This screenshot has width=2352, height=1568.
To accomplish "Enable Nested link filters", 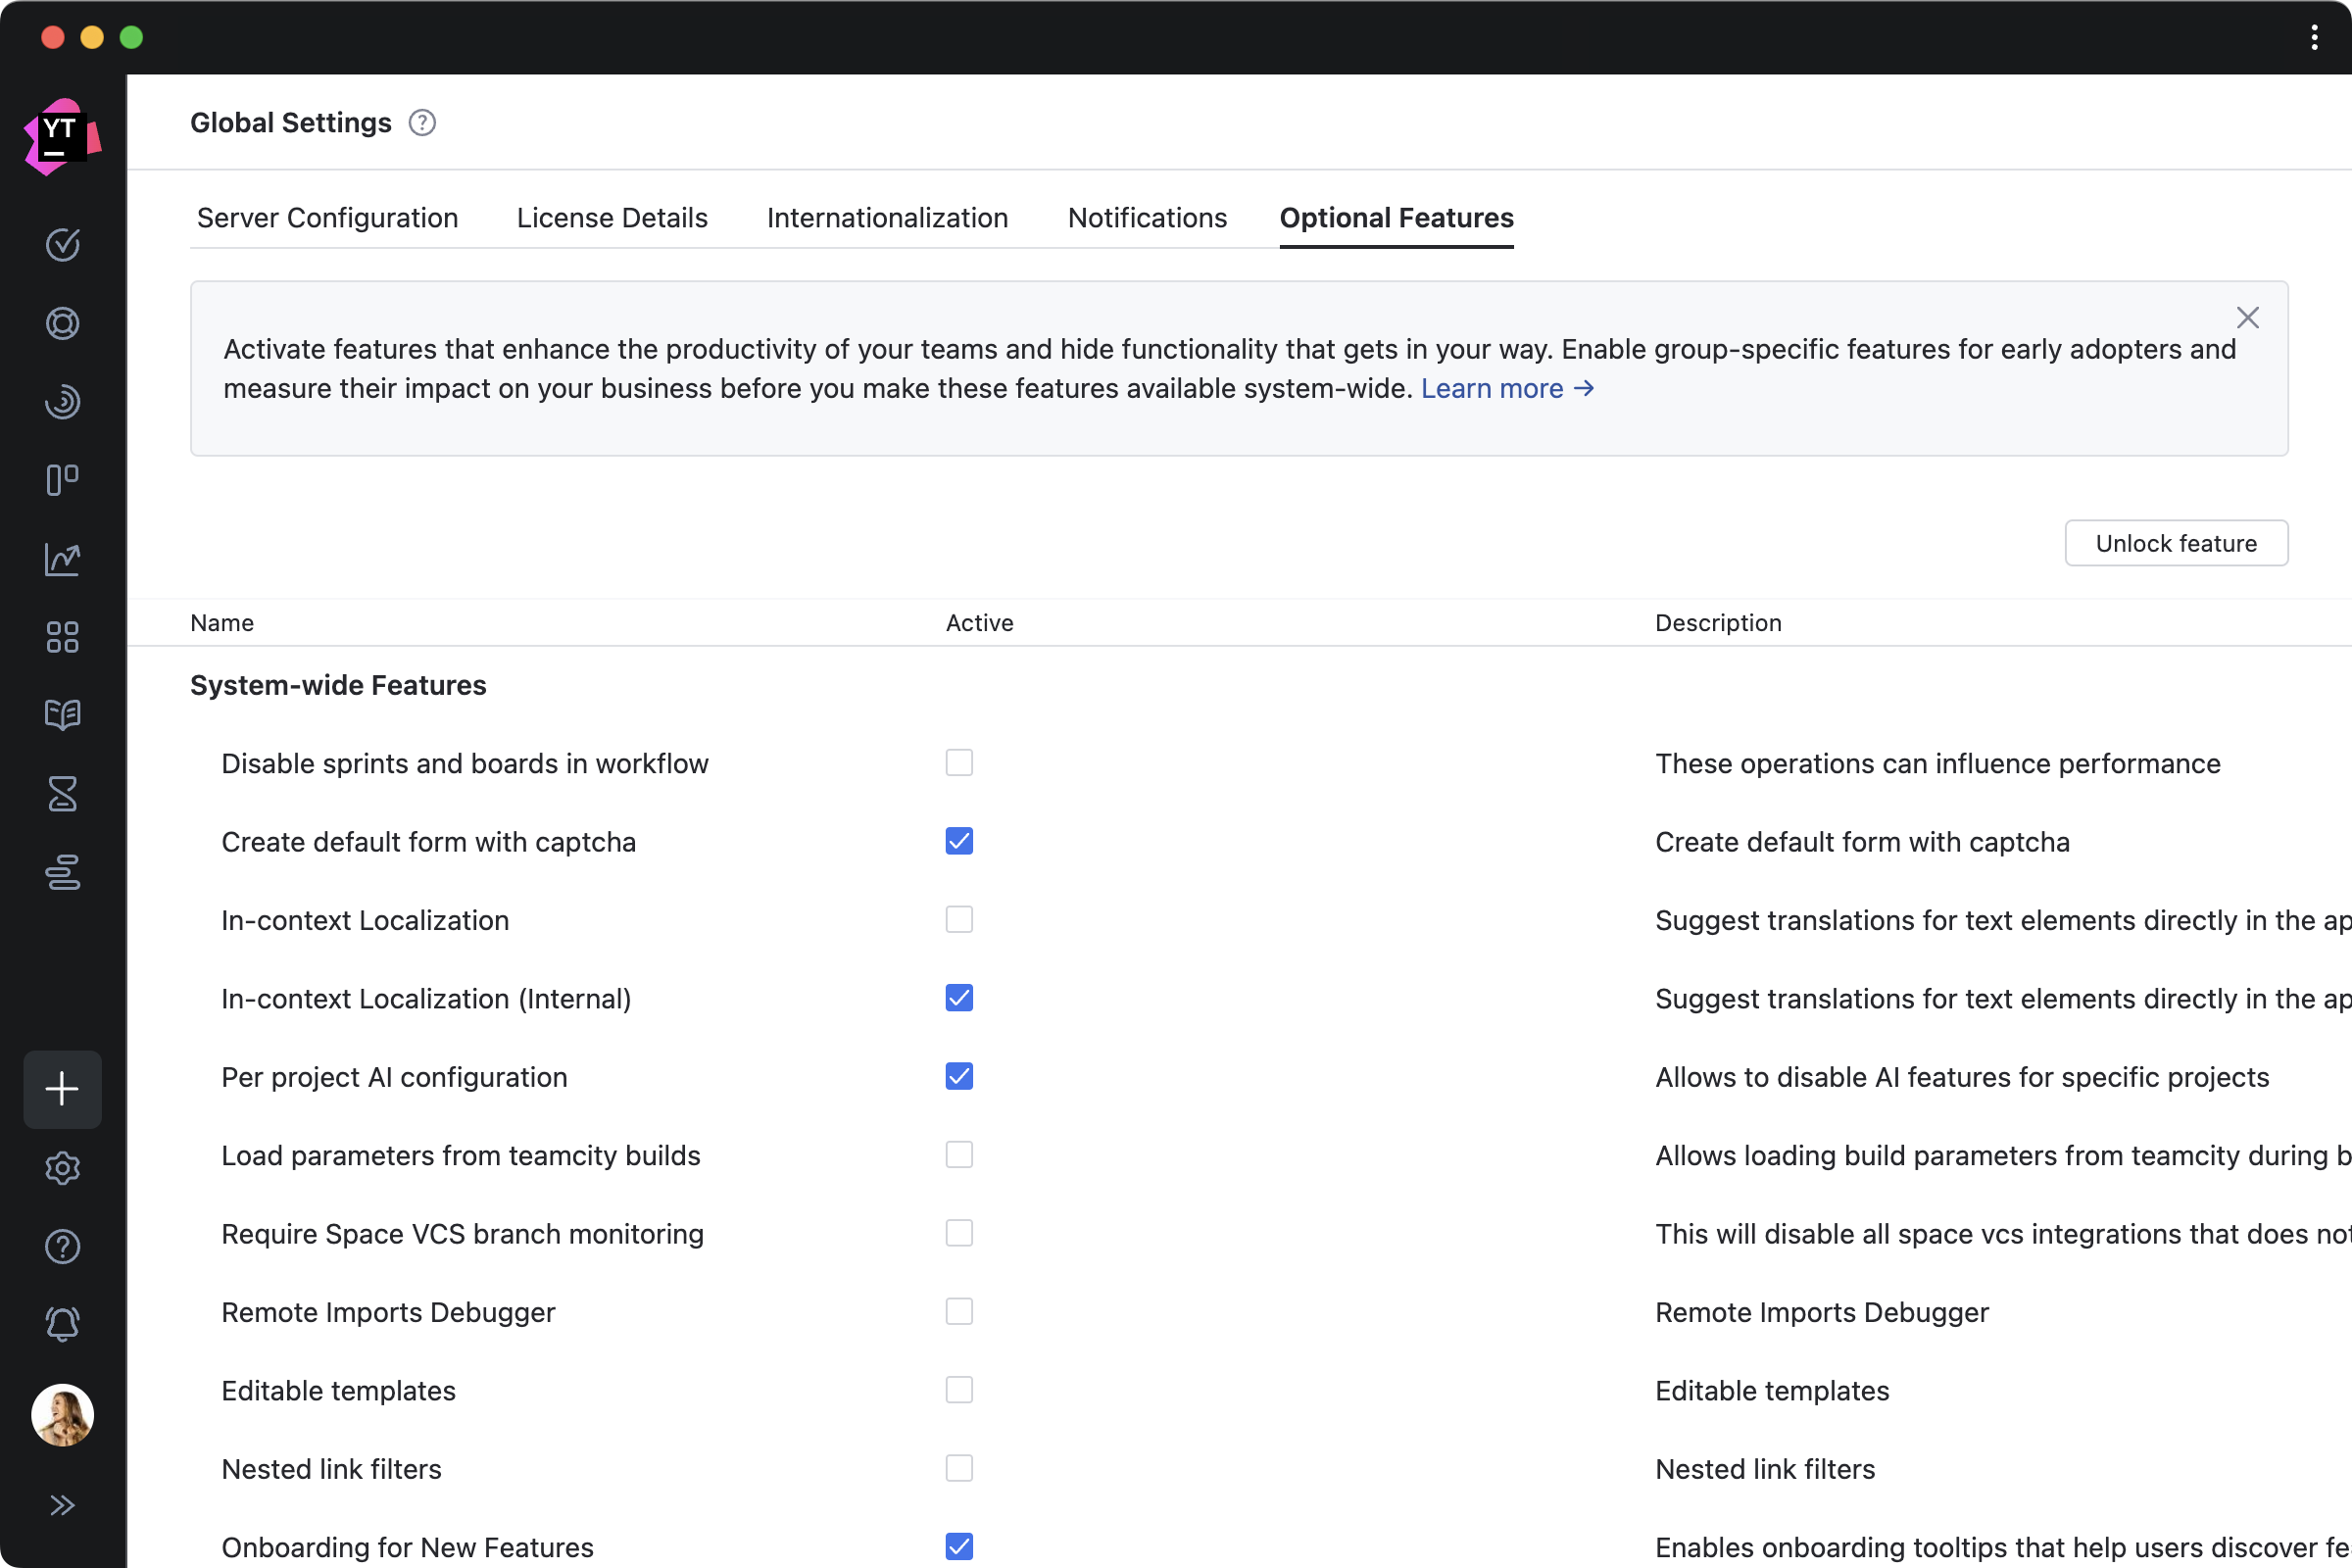I will pyautogui.click(x=958, y=1468).
